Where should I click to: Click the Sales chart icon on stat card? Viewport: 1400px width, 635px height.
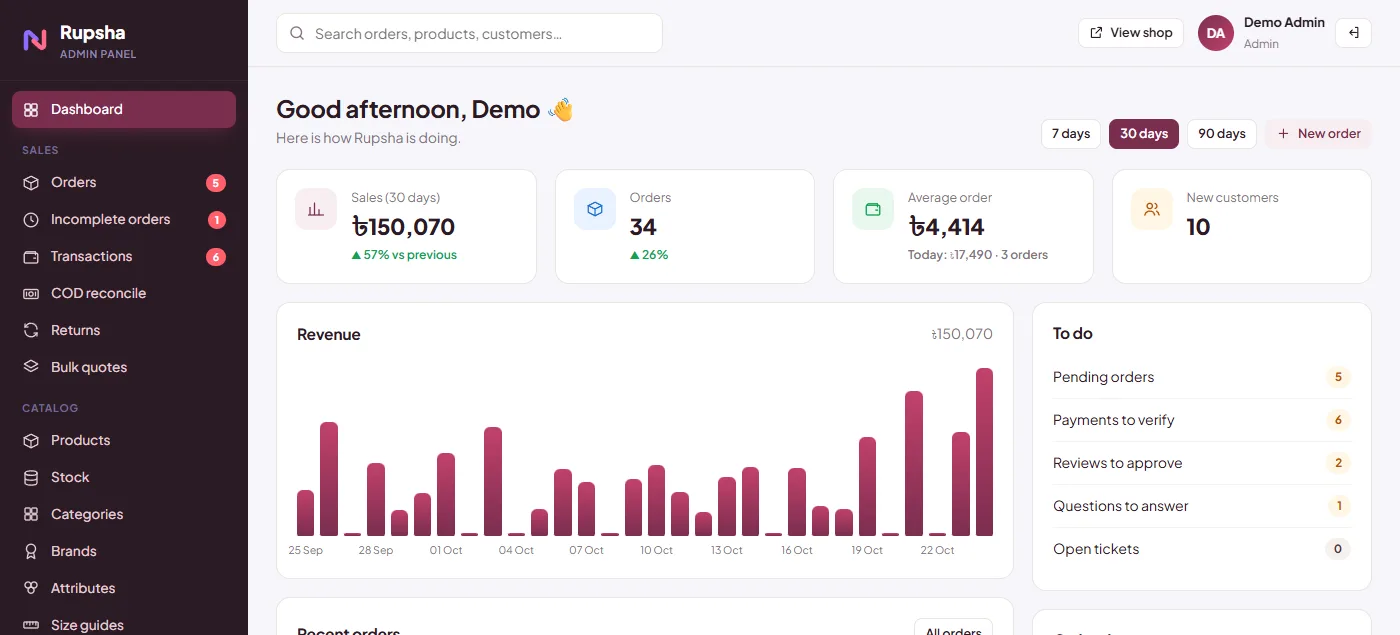(316, 209)
